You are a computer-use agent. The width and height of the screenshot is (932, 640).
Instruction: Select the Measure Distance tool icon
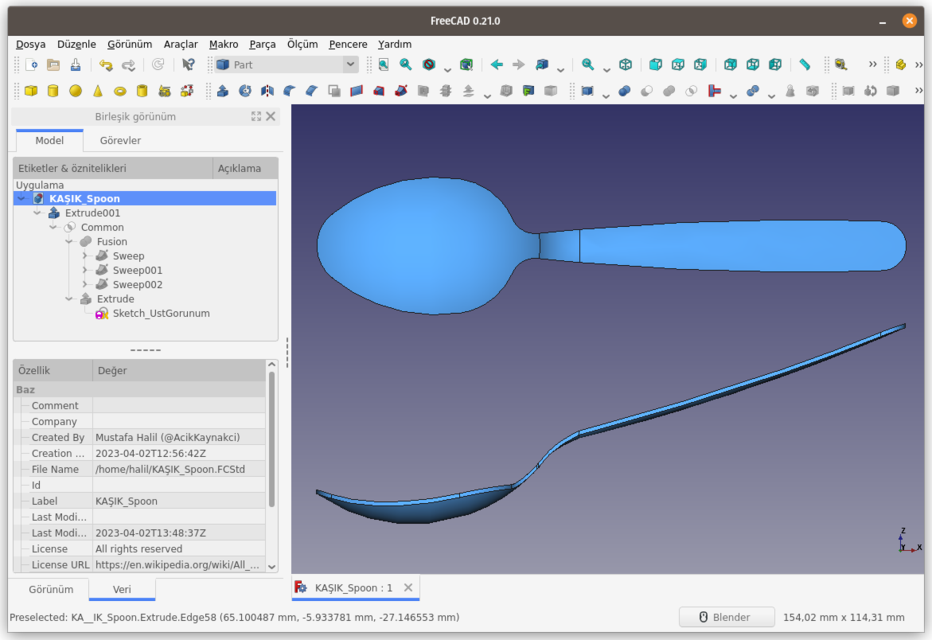click(805, 63)
